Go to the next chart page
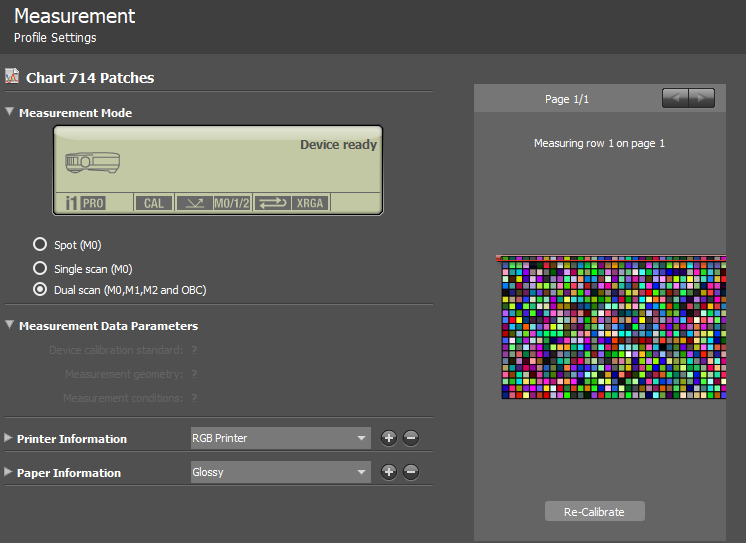 (x=702, y=98)
